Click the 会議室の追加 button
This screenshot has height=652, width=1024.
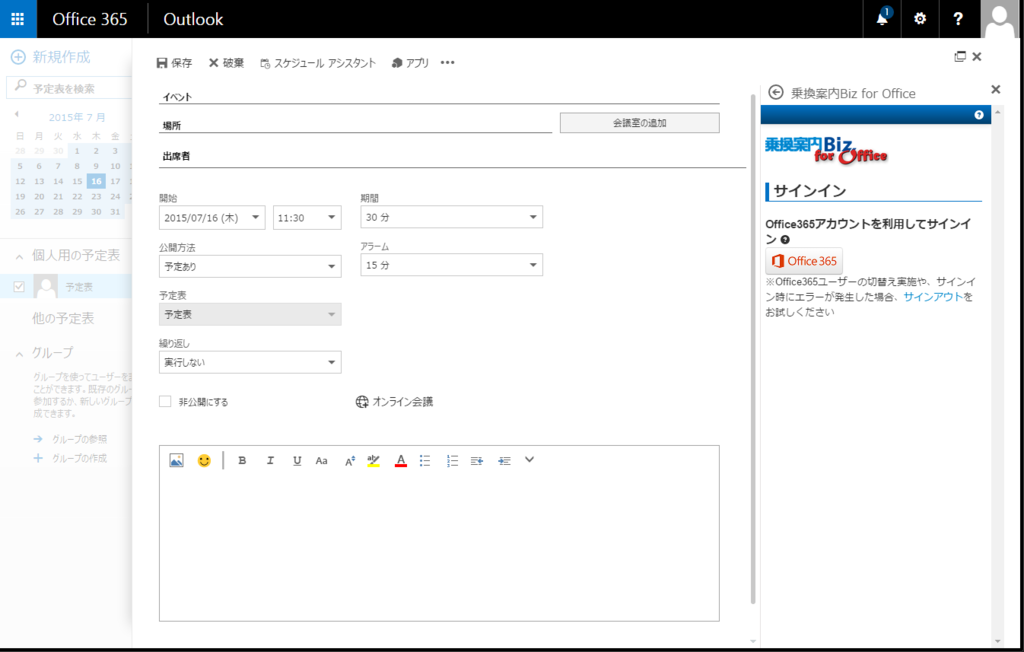(639, 122)
